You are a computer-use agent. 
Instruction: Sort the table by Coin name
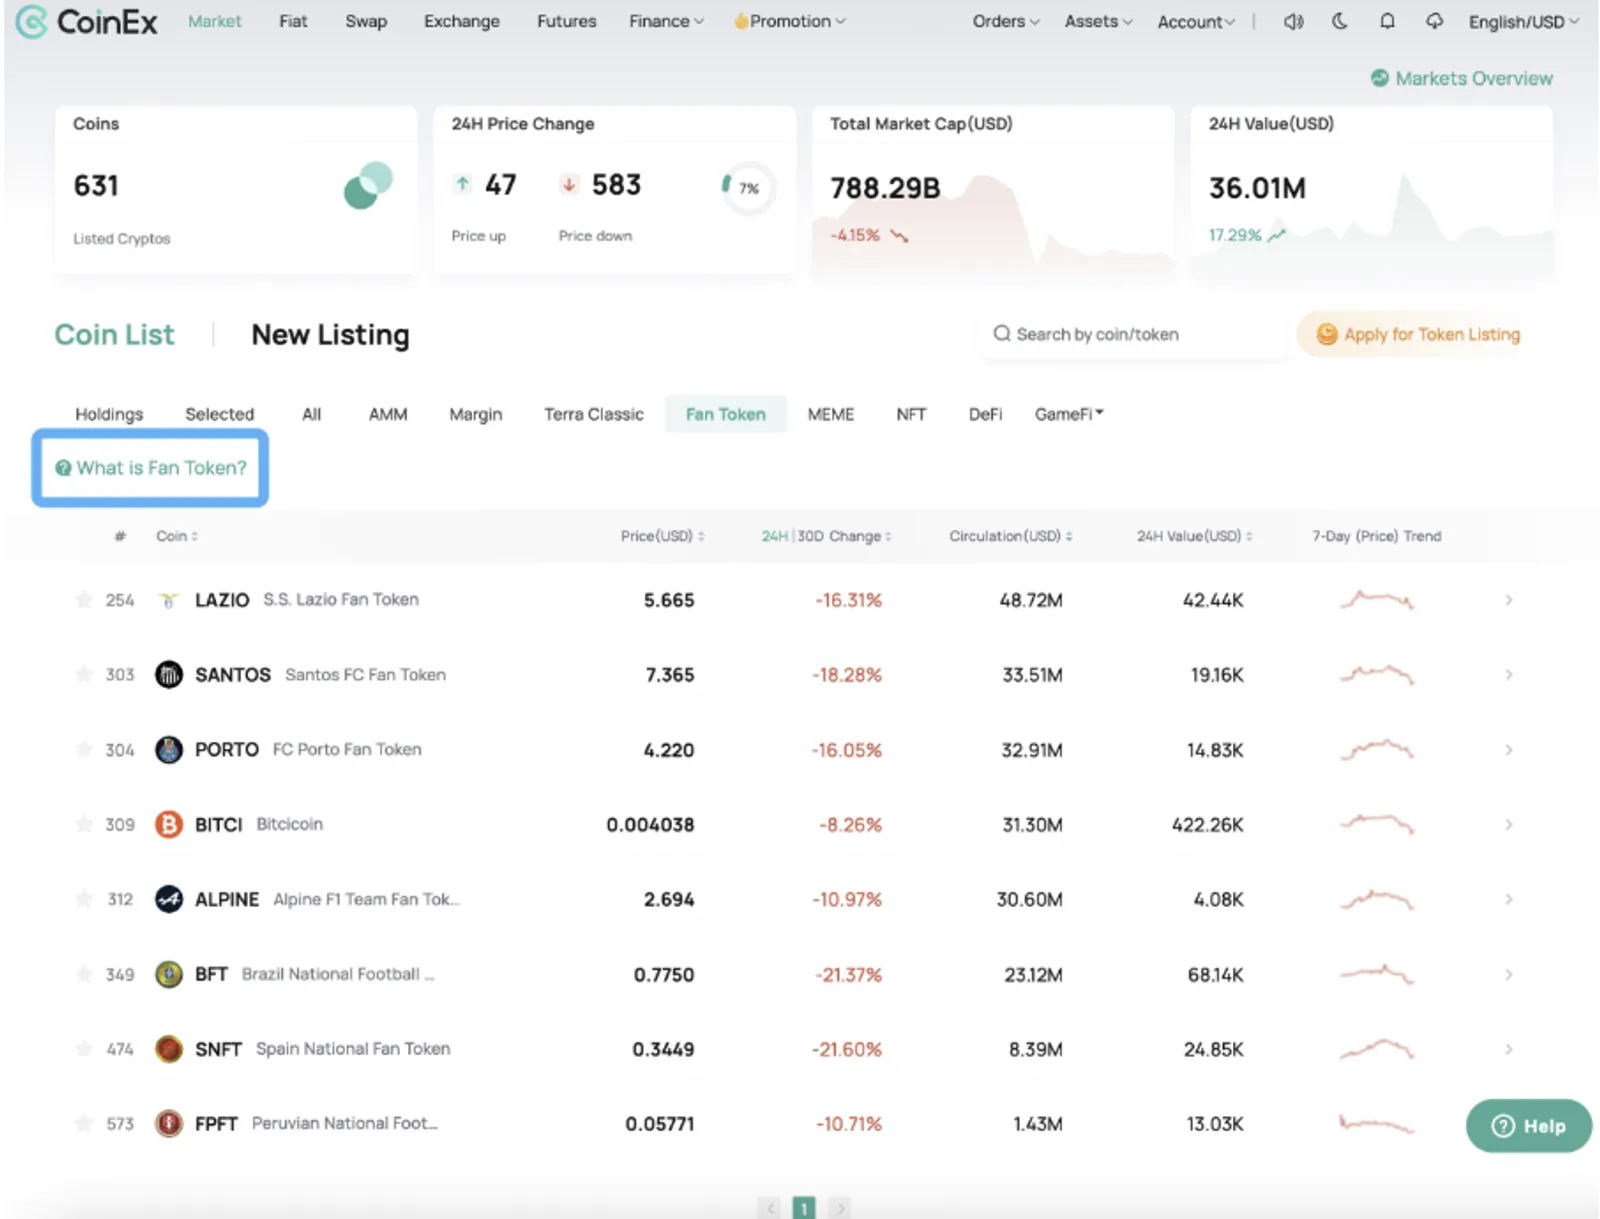tap(177, 536)
